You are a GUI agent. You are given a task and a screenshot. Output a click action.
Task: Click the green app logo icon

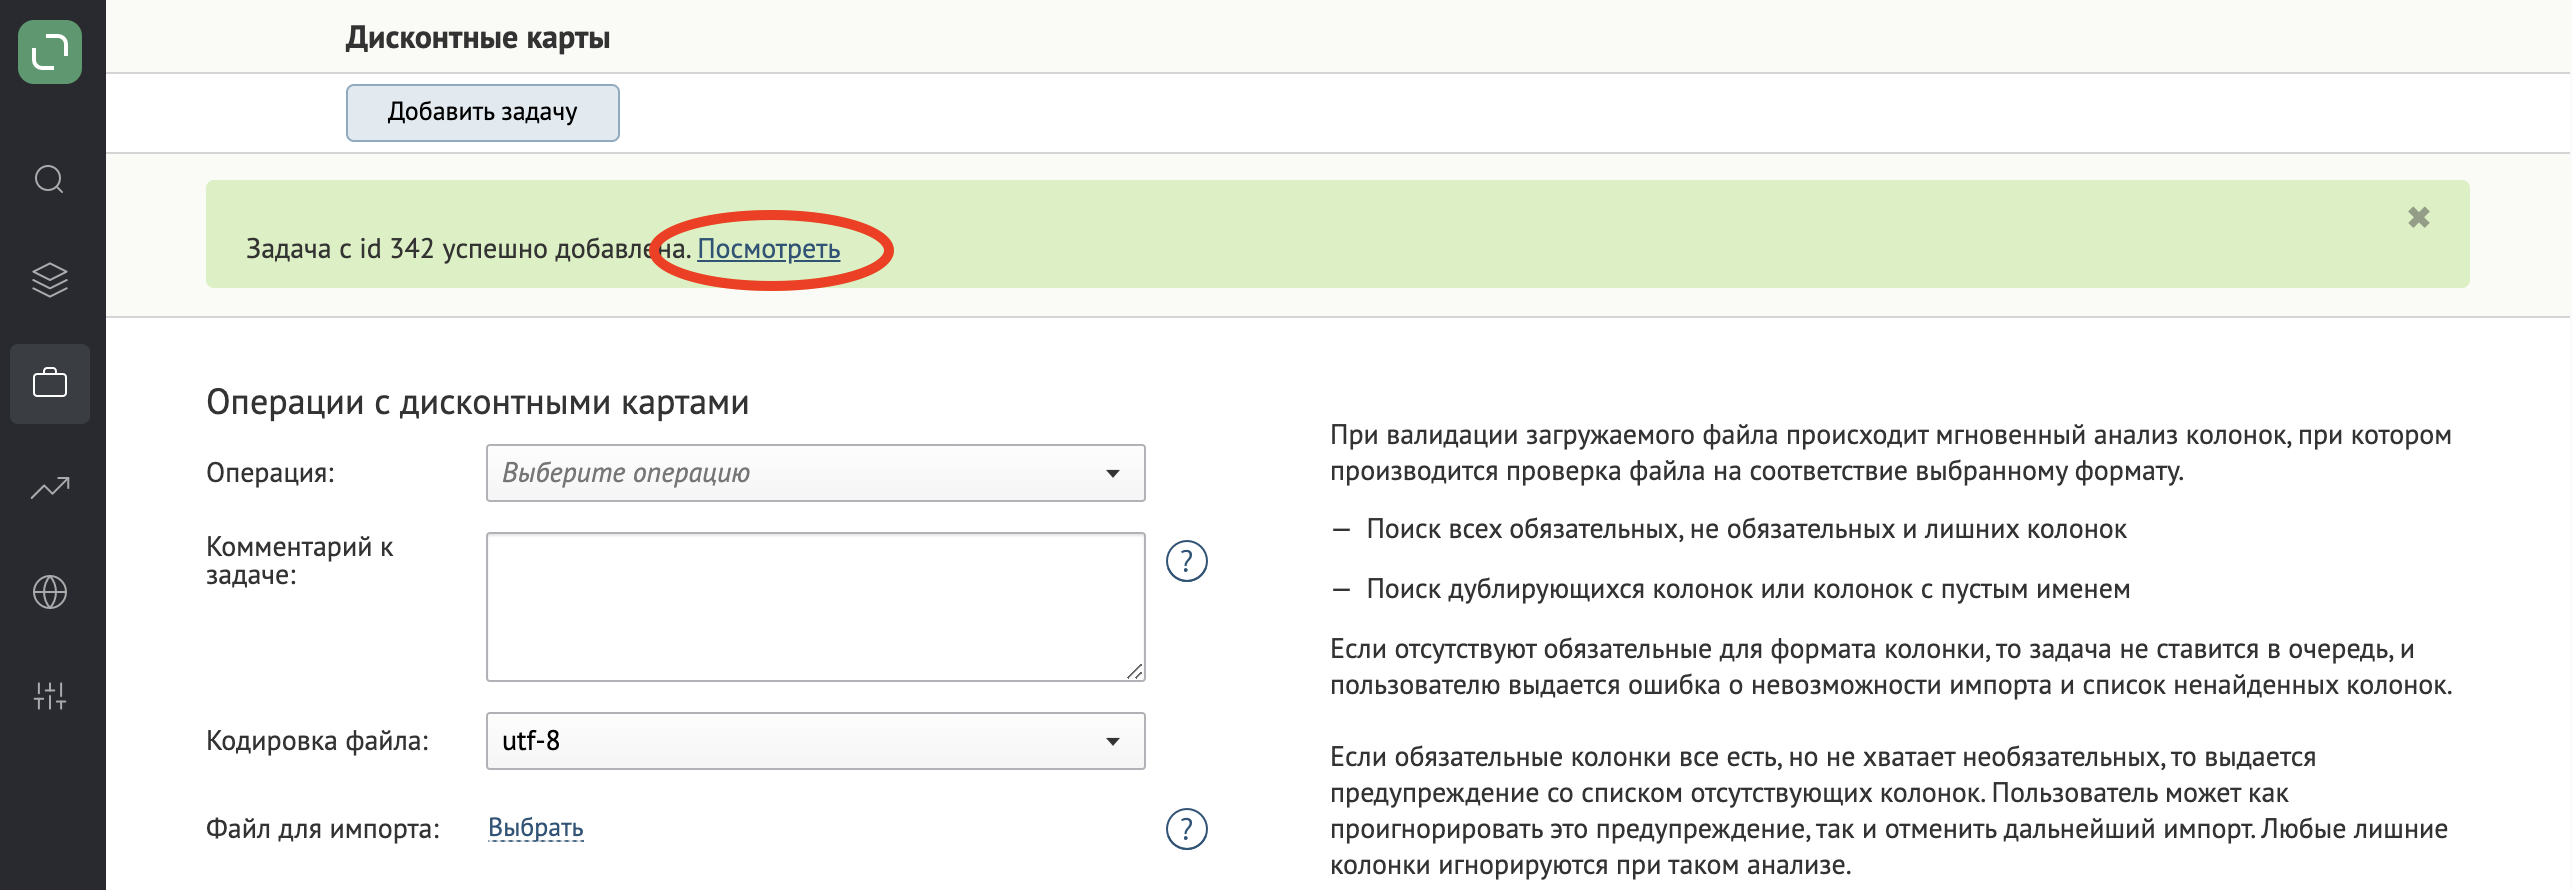click(50, 52)
